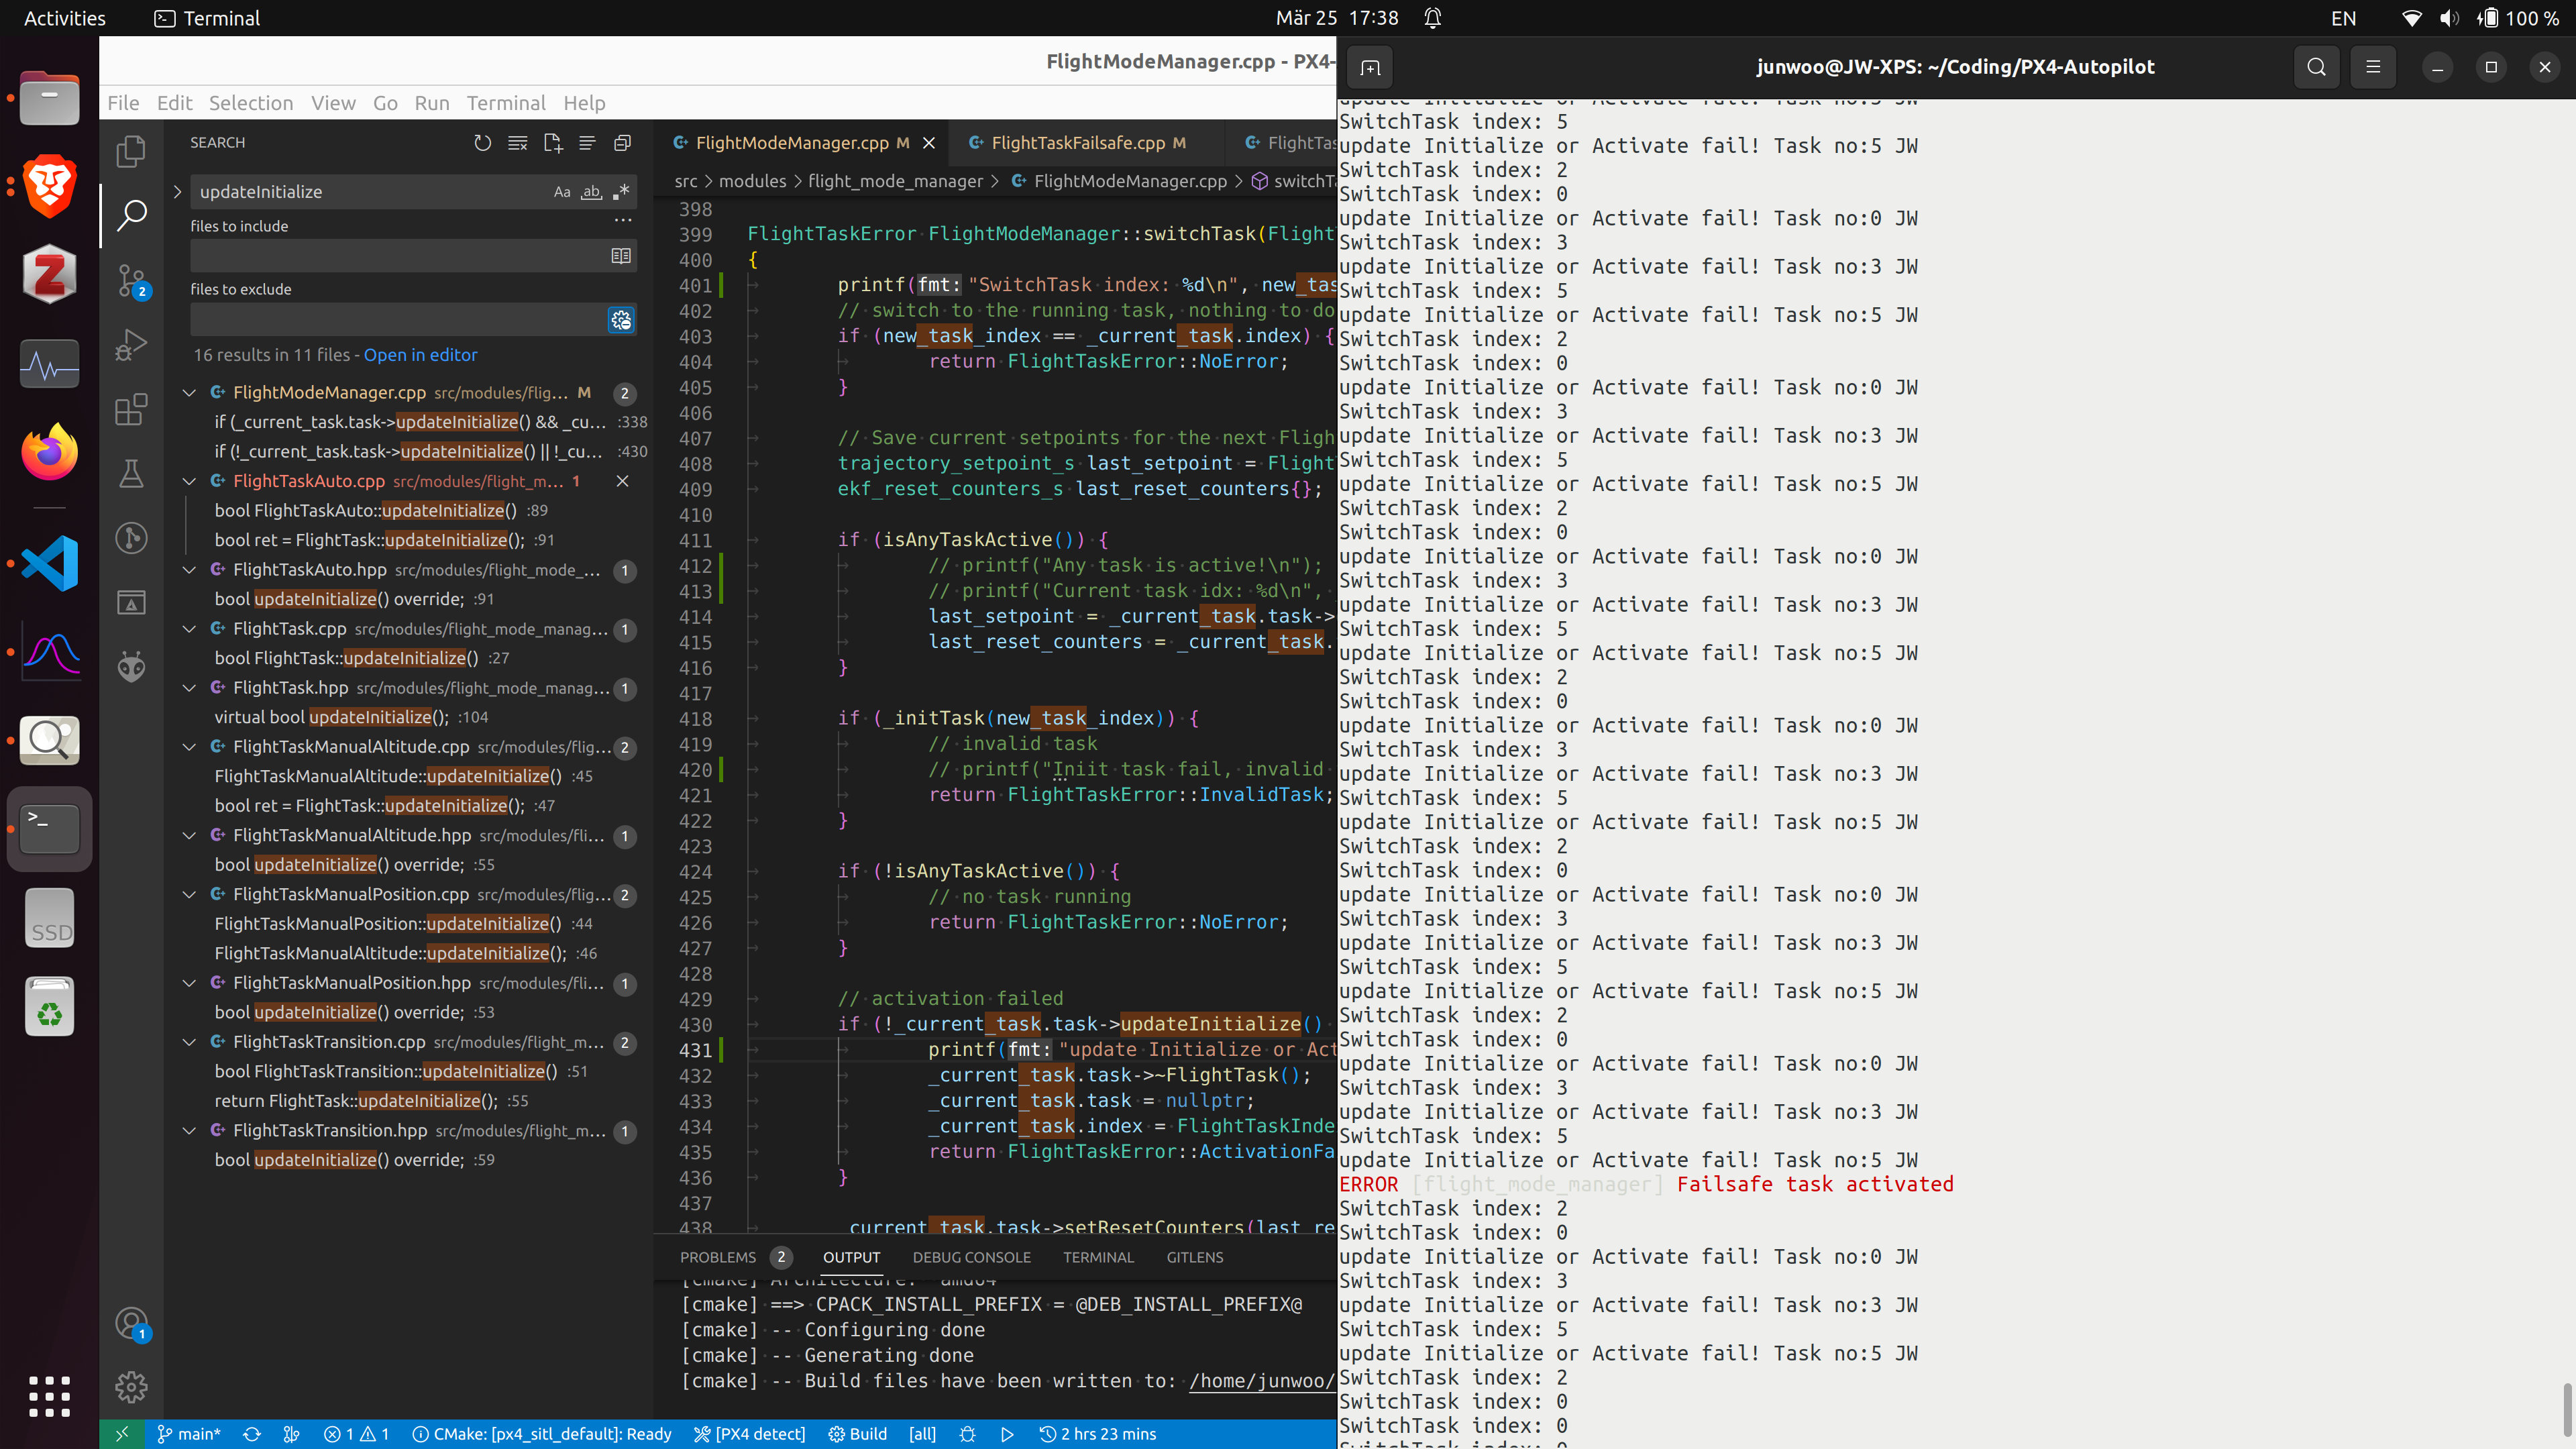Toggle match case in search
The image size is (2576, 1449).
[562, 192]
